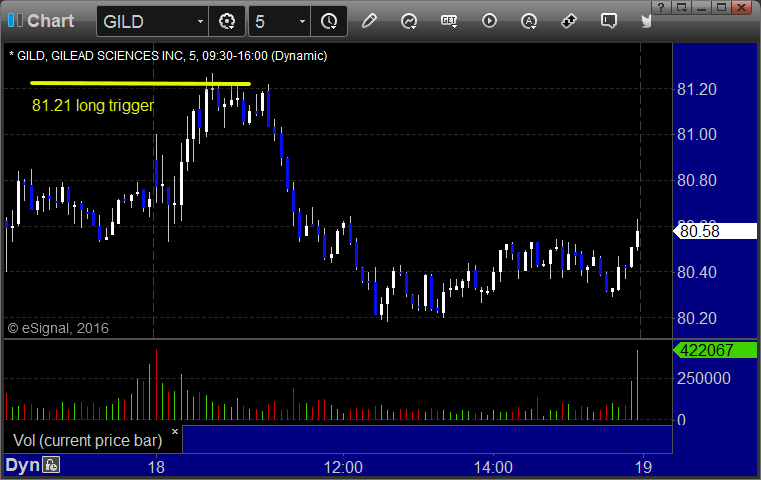Close the Vol (current price bar) panel
The image size is (761, 480).
pyautogui.click(x=175, y=431)
